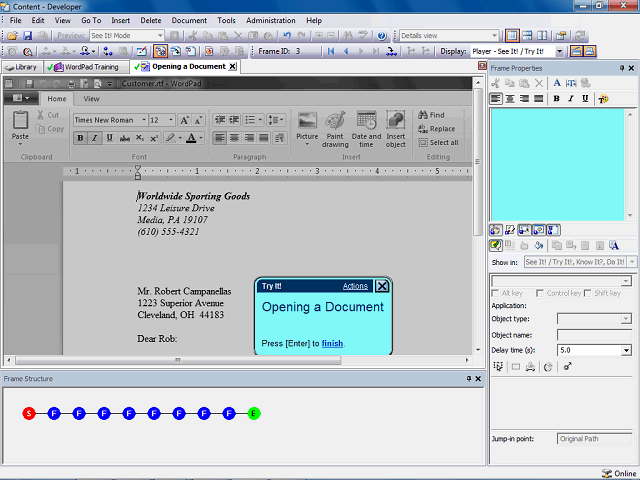
Task: Switch to the WordPad Training tab
Action: [x=86, y=67]
